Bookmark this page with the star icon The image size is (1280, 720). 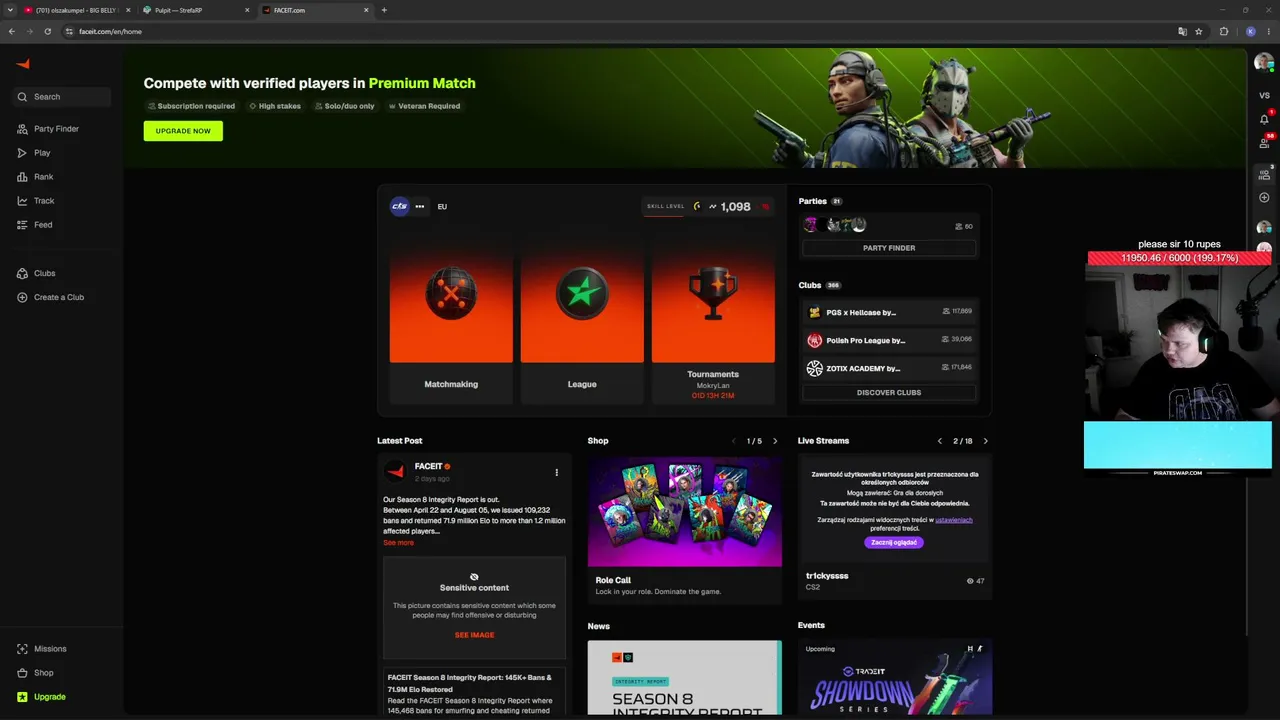pos(1198,31)
